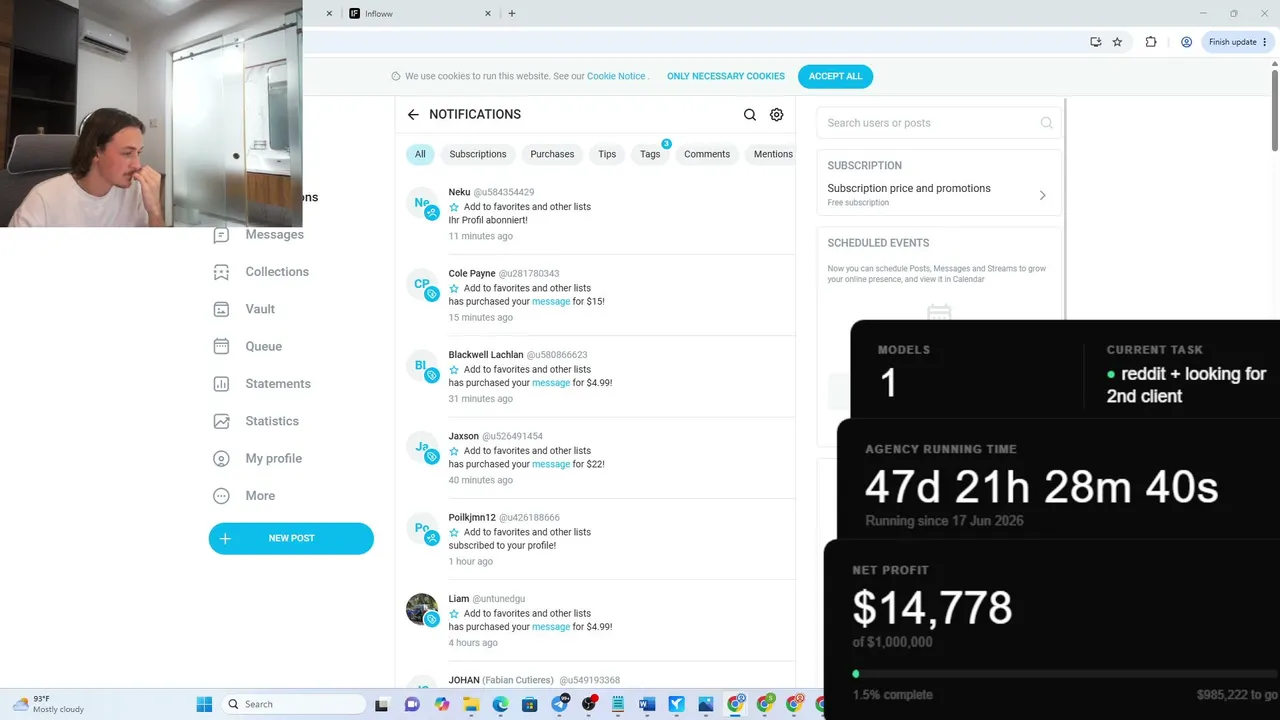The width and height of the screenshot is (1280, 720).
Task: Open the browser Extensions puzzle icon
Action: click(1151, 42)
